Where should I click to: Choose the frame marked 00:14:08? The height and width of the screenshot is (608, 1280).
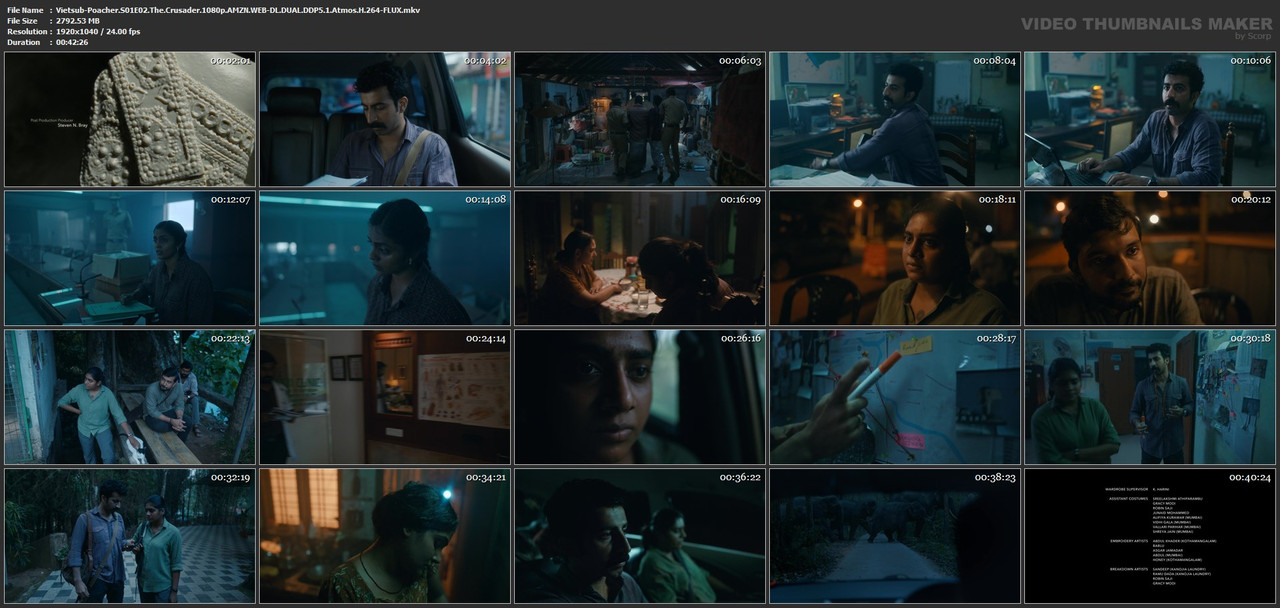point(385,258)
